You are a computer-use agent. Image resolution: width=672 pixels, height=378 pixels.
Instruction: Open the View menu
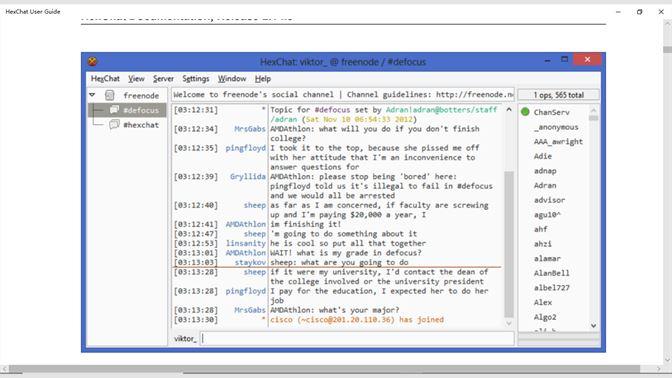pyautogui.click(x=136, y=79)
